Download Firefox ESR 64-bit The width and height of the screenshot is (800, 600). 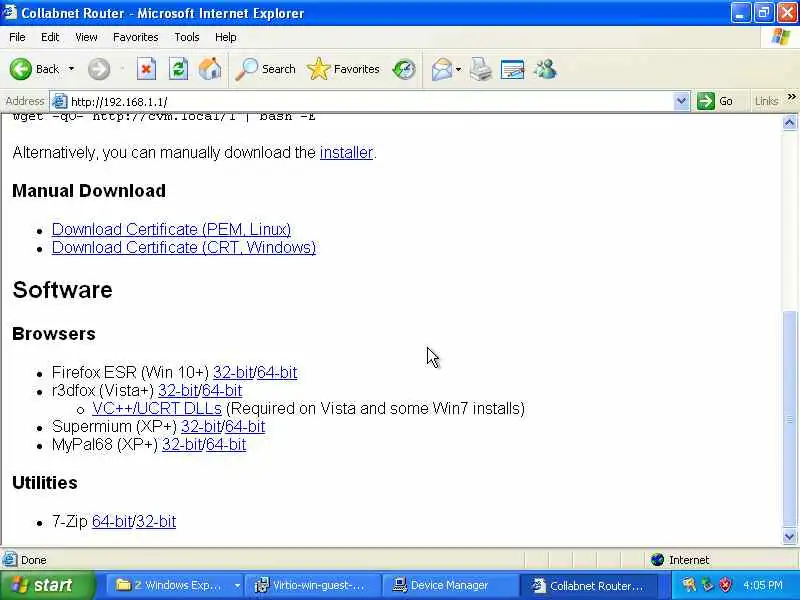[x=277, y=372]
